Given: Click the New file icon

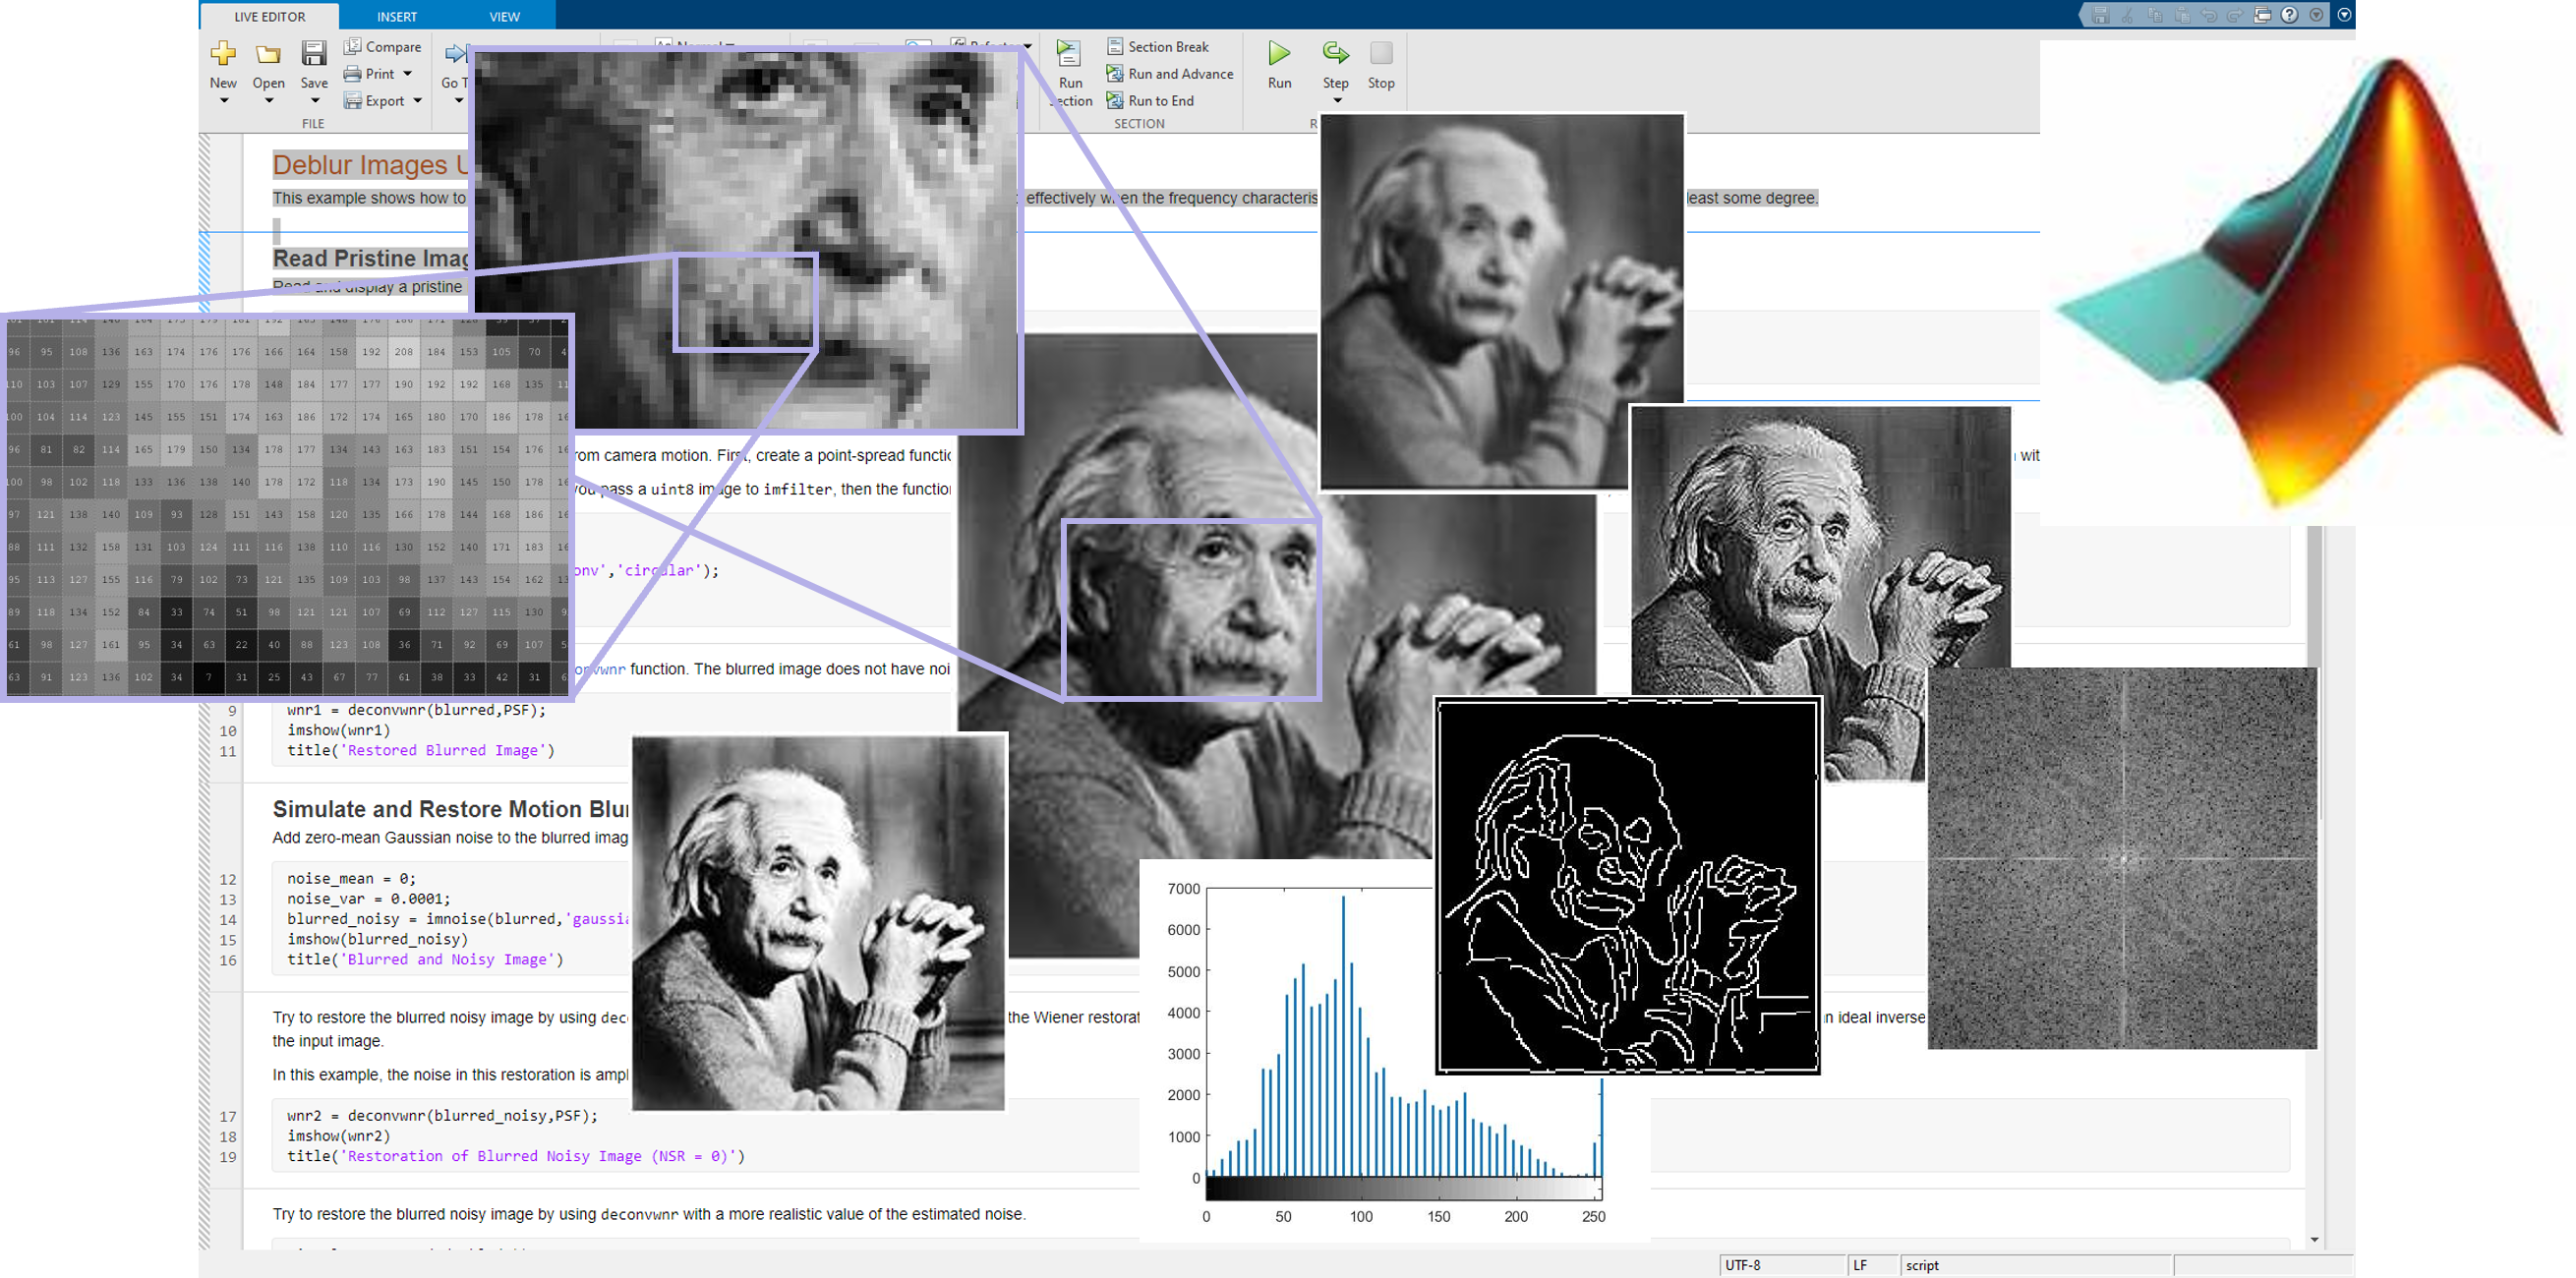Looking at the screenshot, I should pyautogui.click(x=223, y=54).
